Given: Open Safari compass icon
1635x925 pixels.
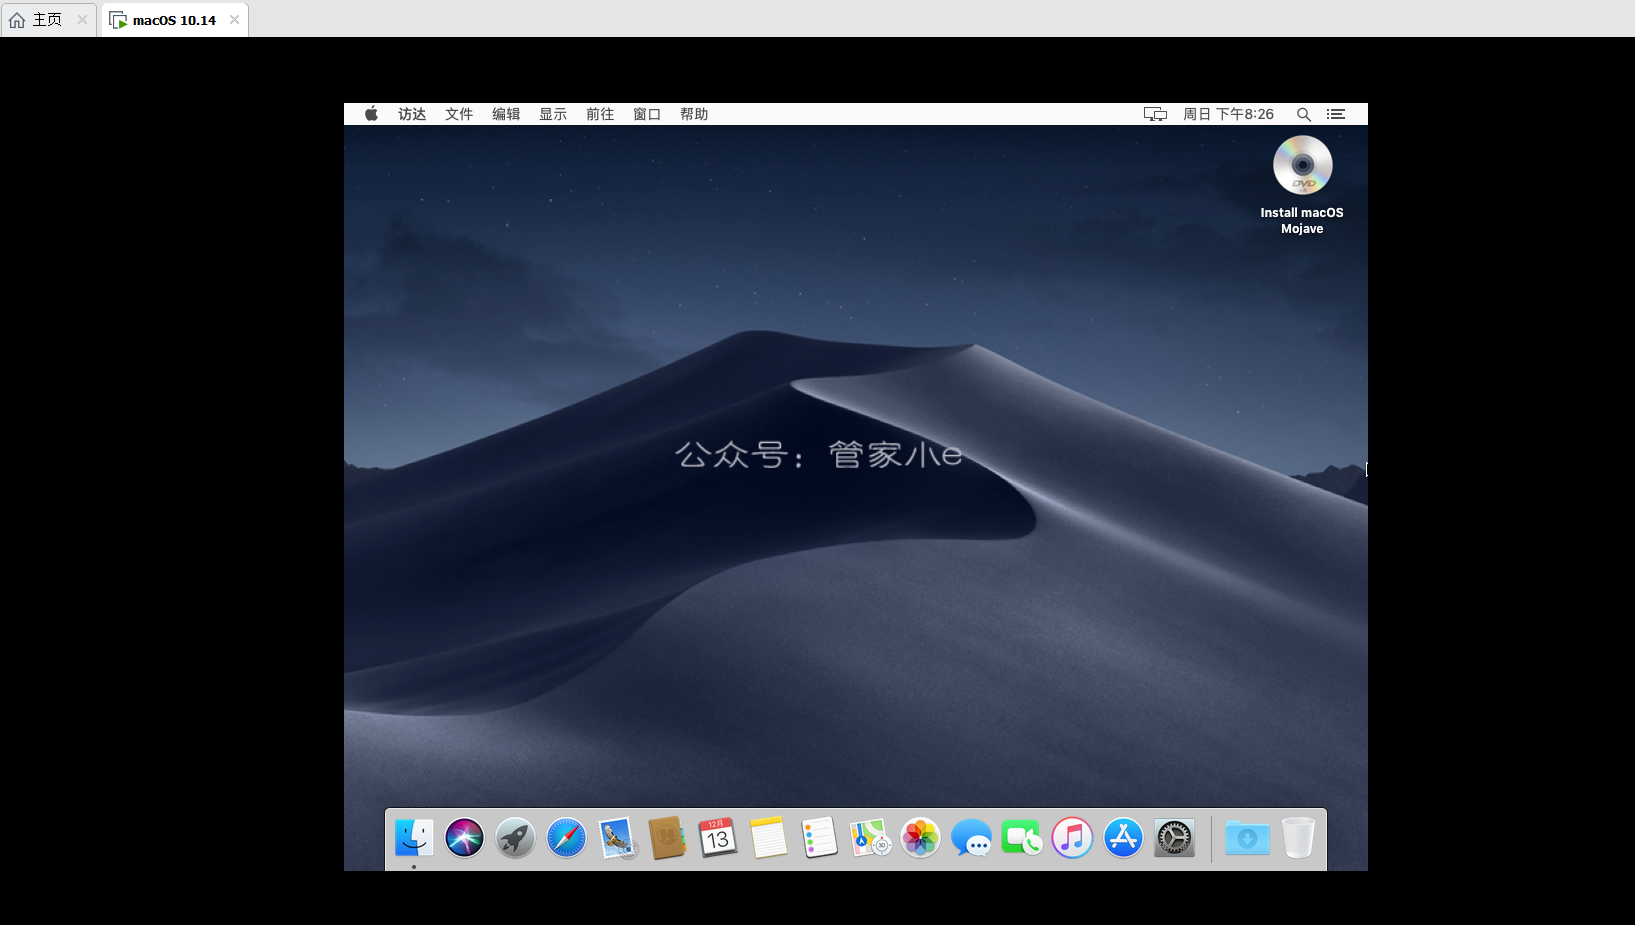Looking at the screenshot, I should pos(566,838).
